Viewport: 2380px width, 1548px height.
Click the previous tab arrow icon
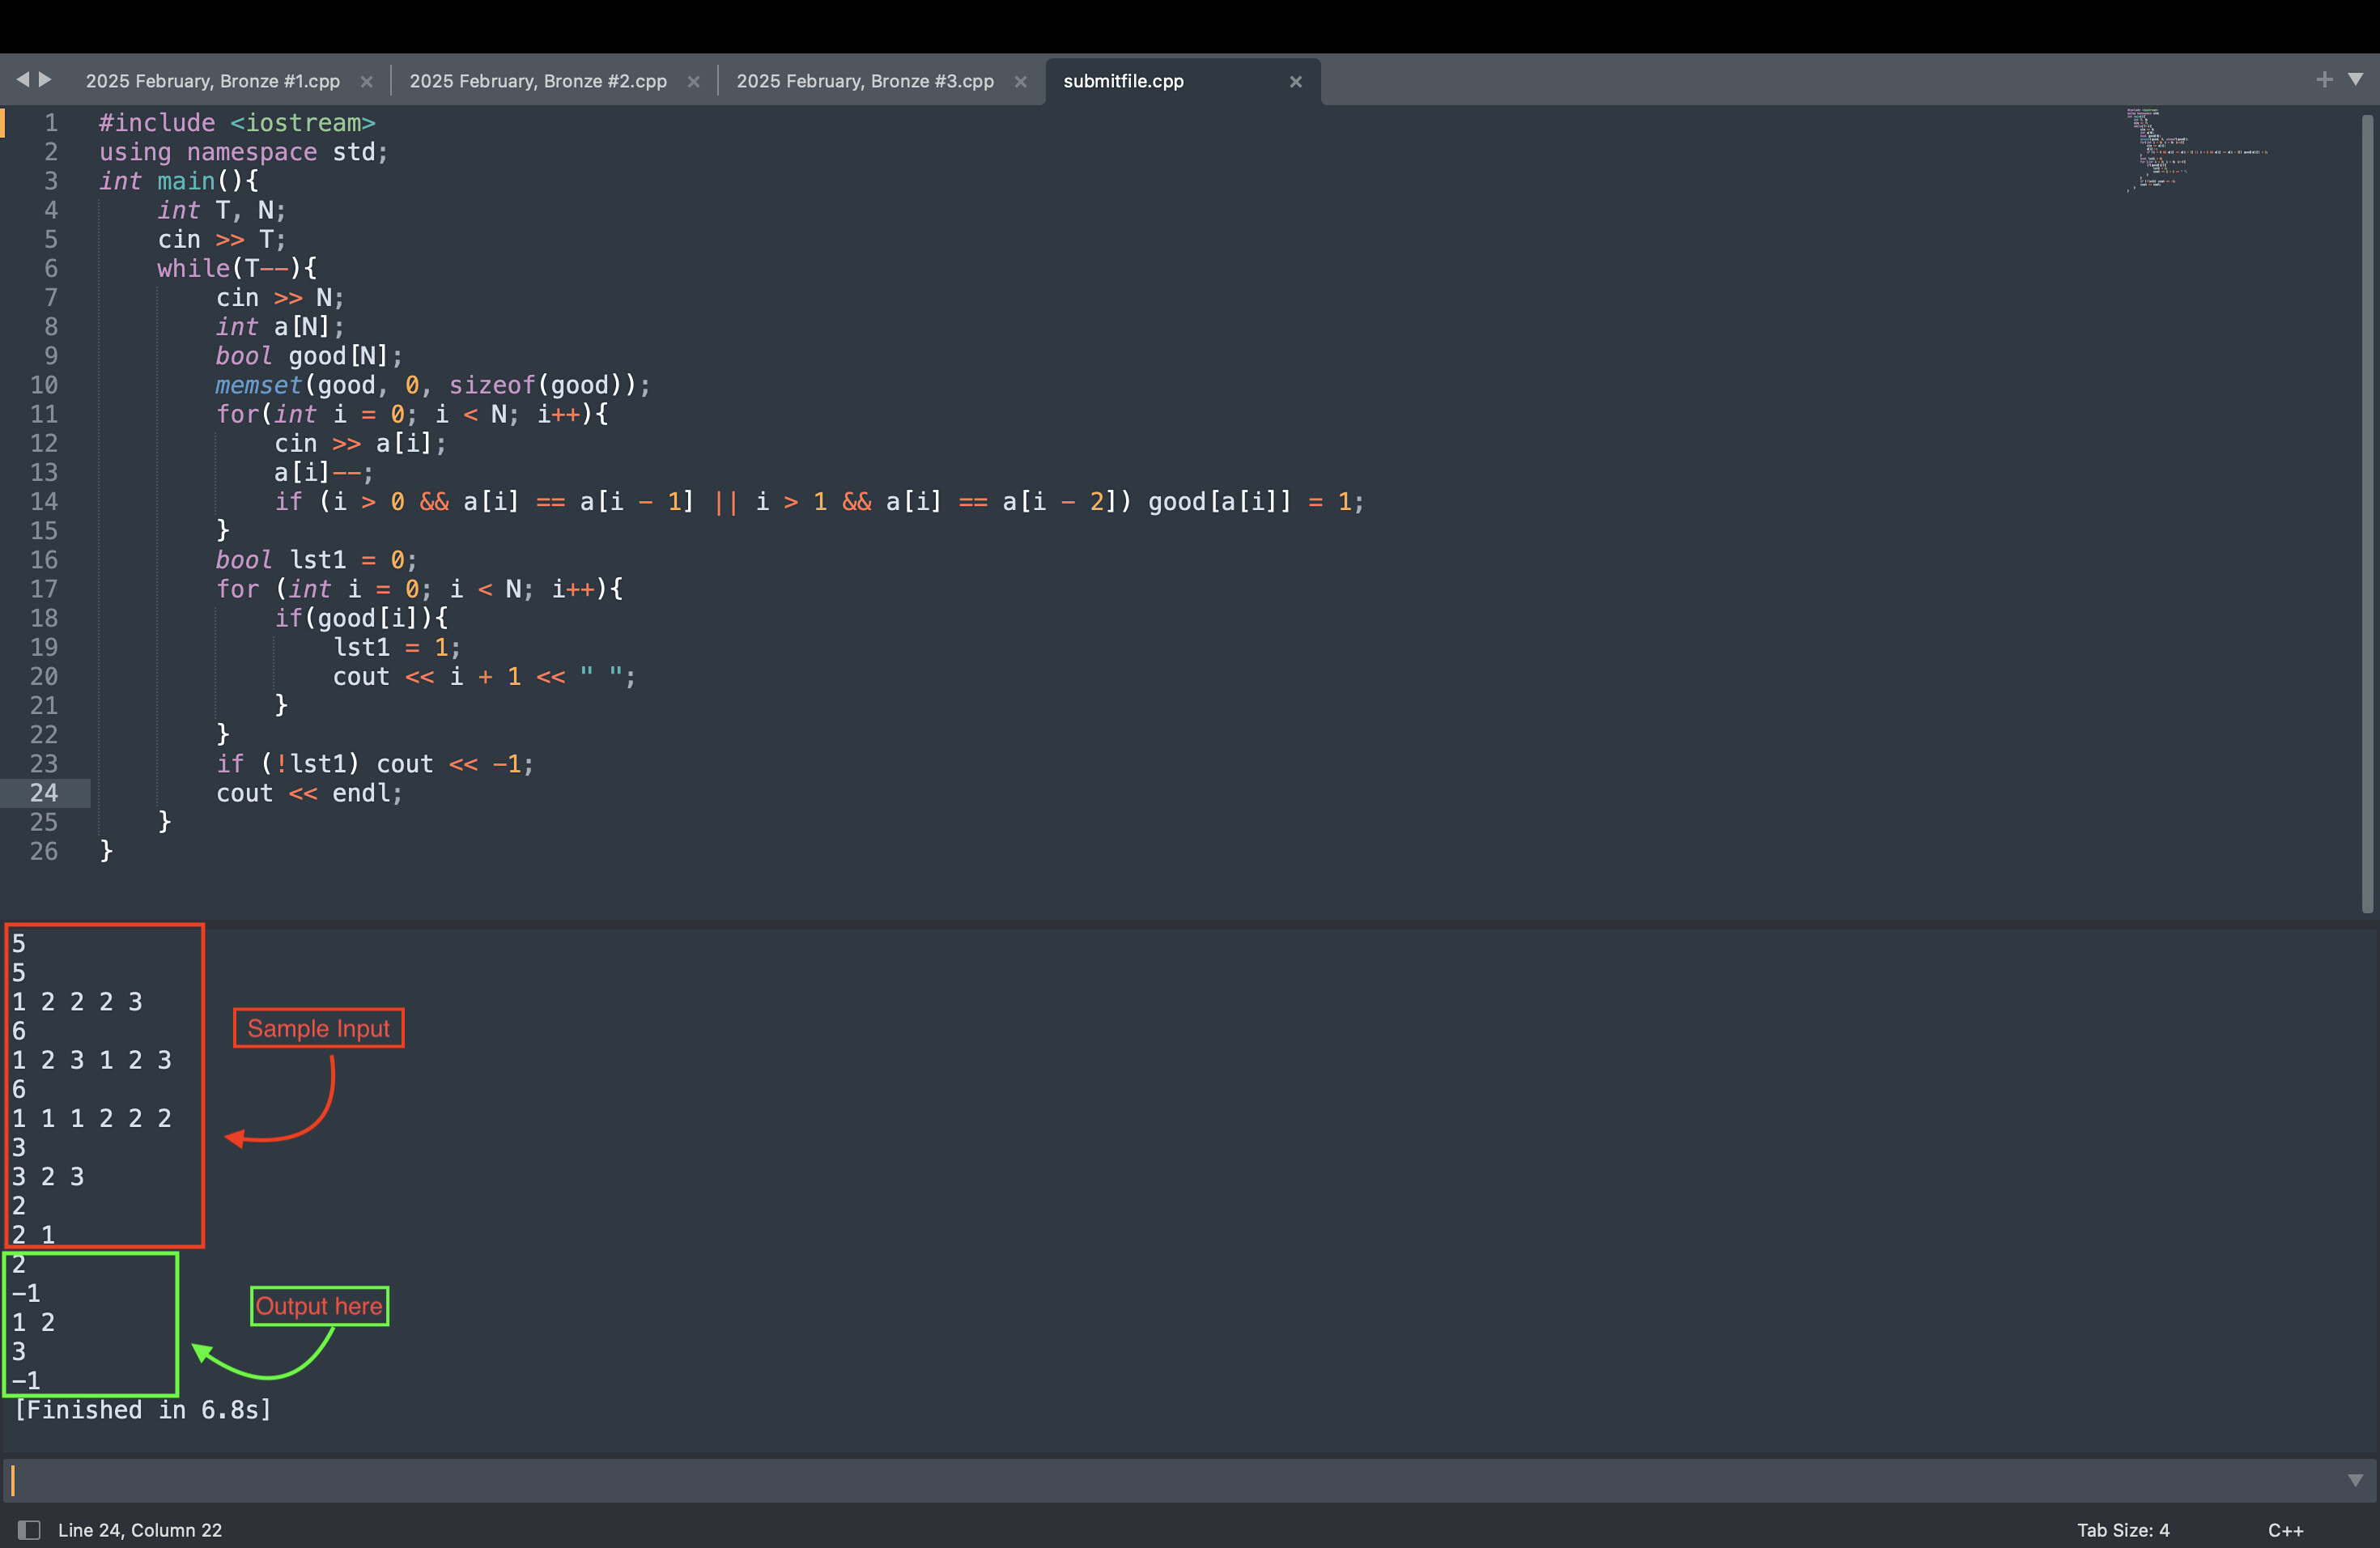tap(22, 79)
